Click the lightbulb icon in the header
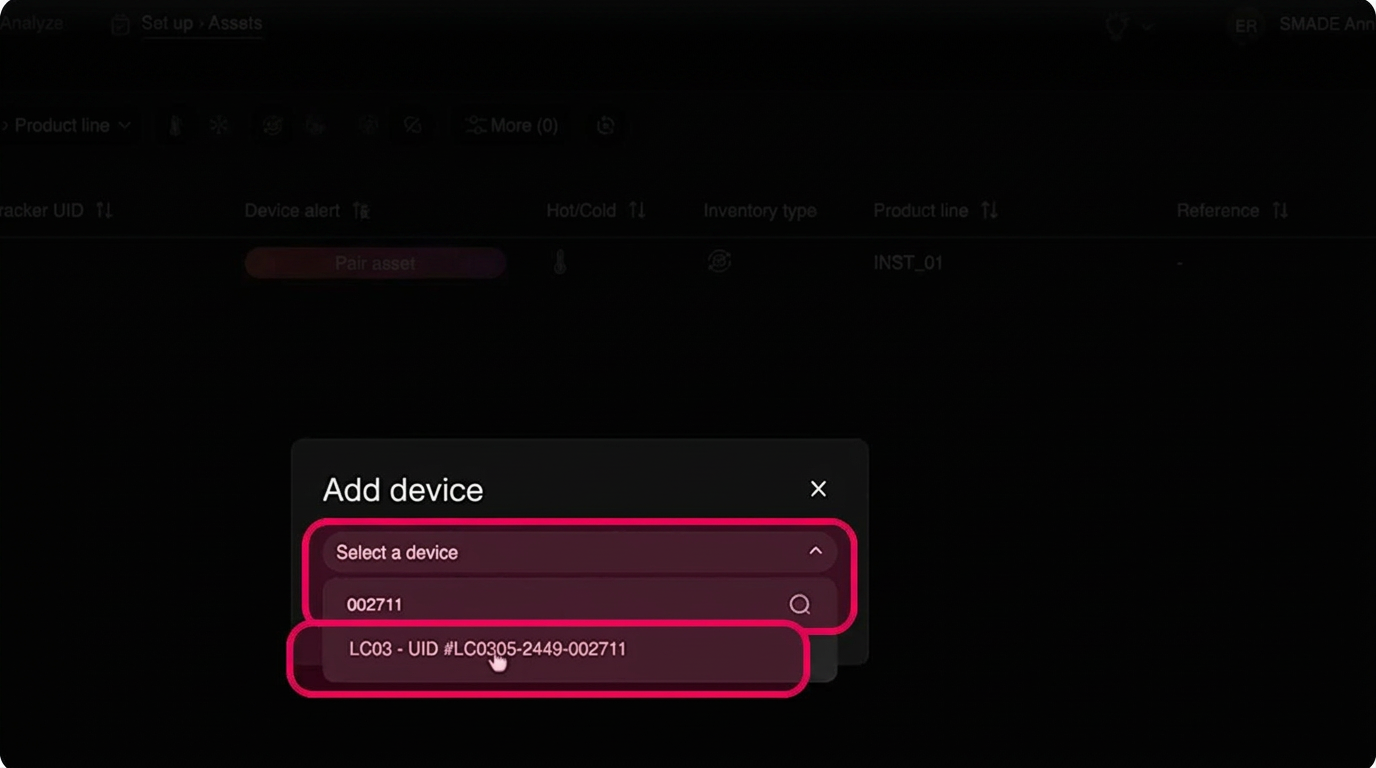Image resolution: width=1376 pixels, height=768 pixels. pos(1116,26)
